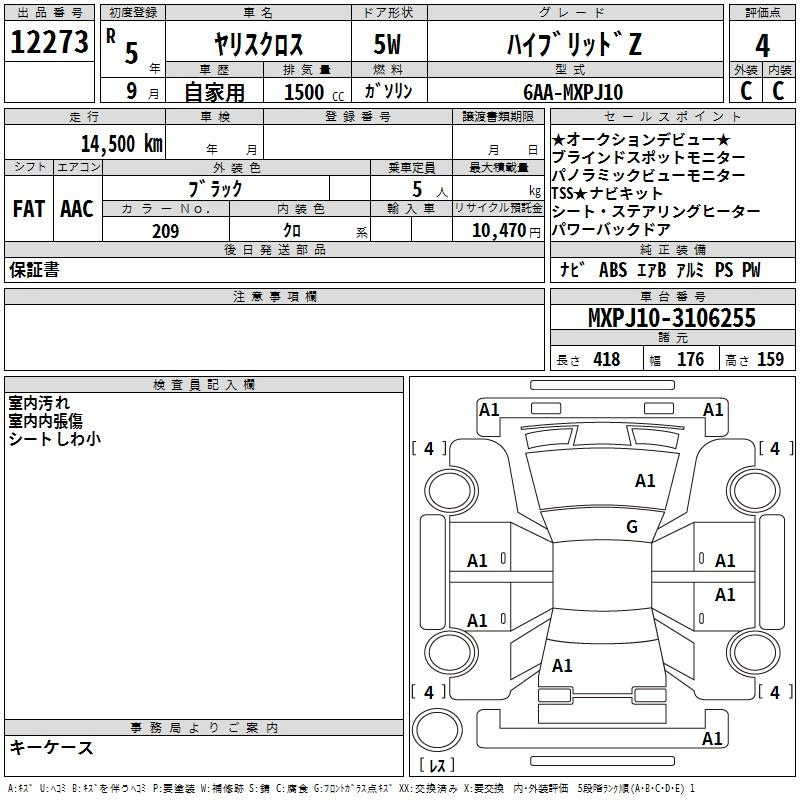Select the mileage value 14,500 km

(121, 143)
